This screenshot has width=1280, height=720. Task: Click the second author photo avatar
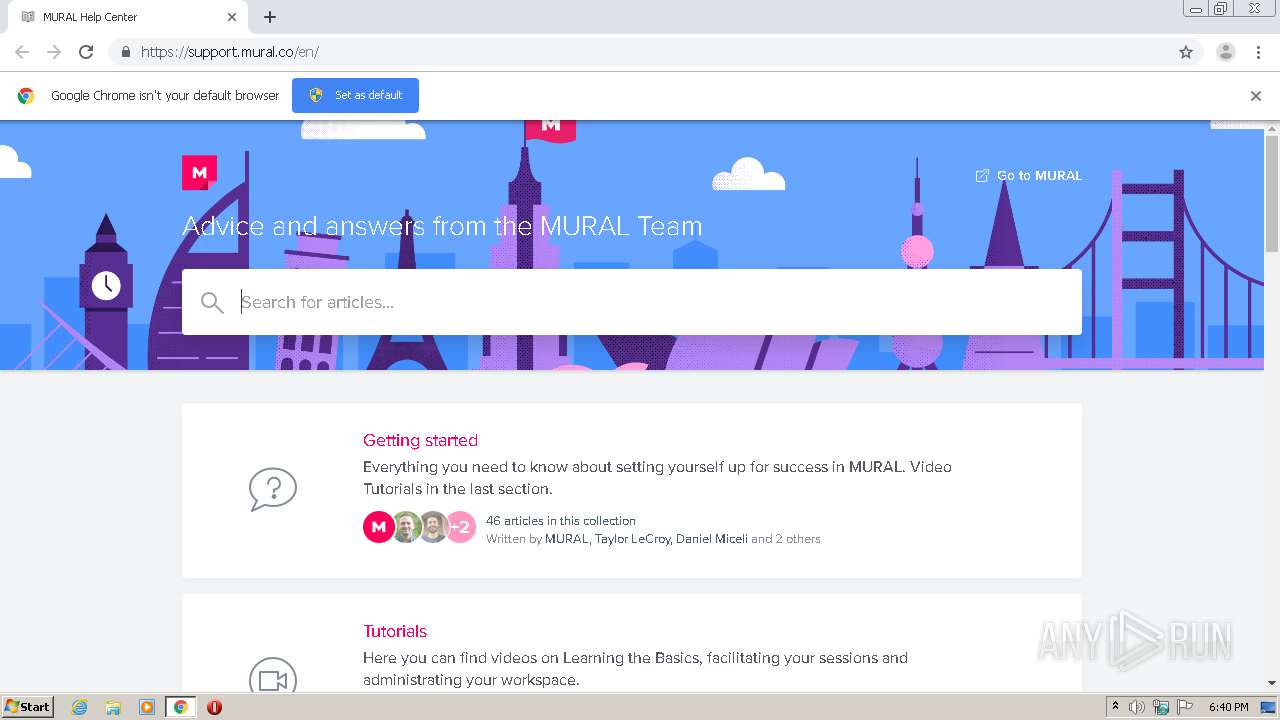pos(406,527)
